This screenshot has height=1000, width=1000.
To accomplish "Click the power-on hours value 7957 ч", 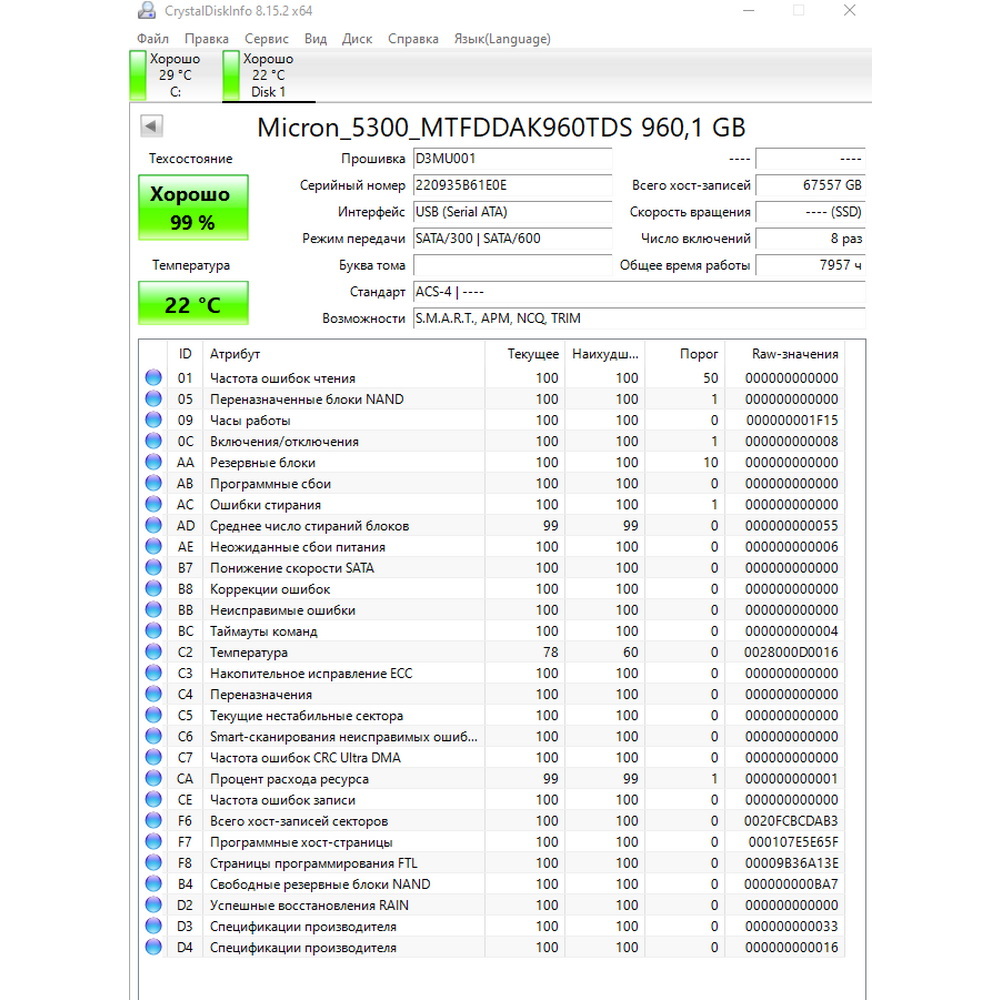I will coord(810,265).
